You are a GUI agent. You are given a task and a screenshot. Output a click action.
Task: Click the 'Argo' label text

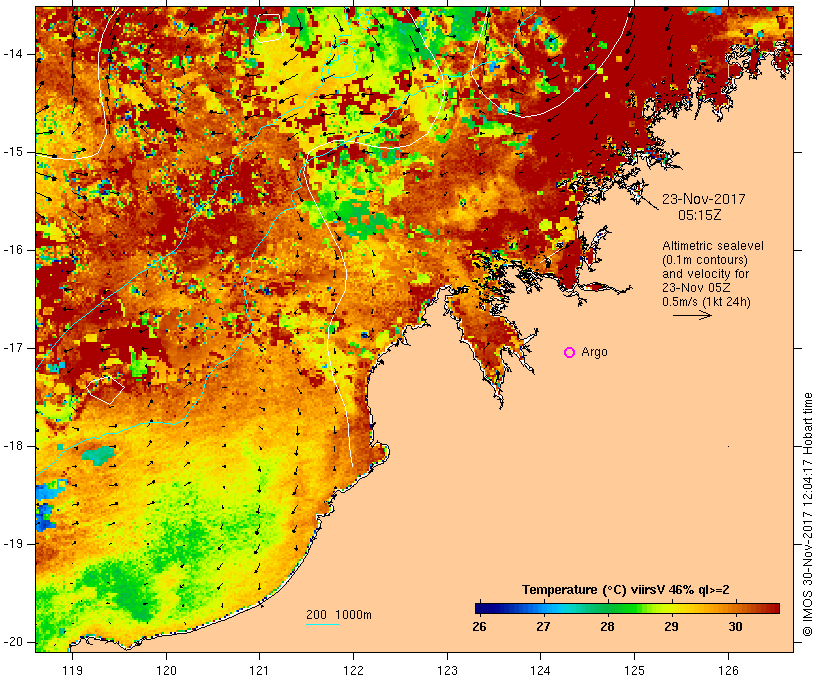coord(595,352)
